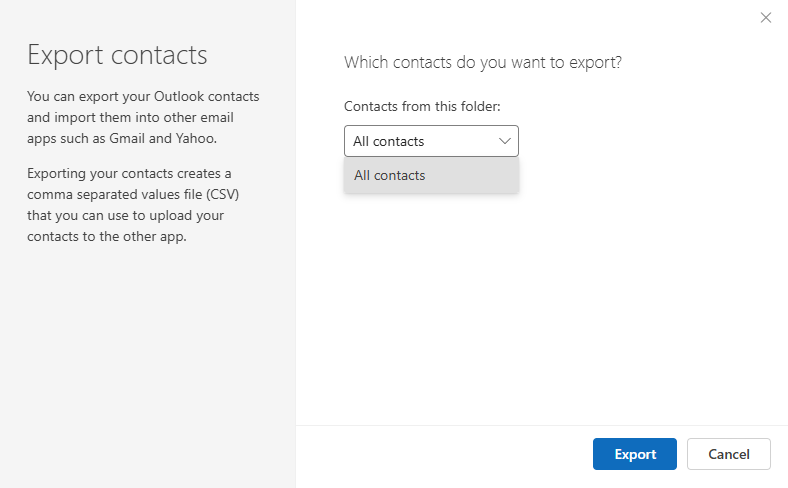Click the Export contacts heading
The image size is (788, 488).
117,54
